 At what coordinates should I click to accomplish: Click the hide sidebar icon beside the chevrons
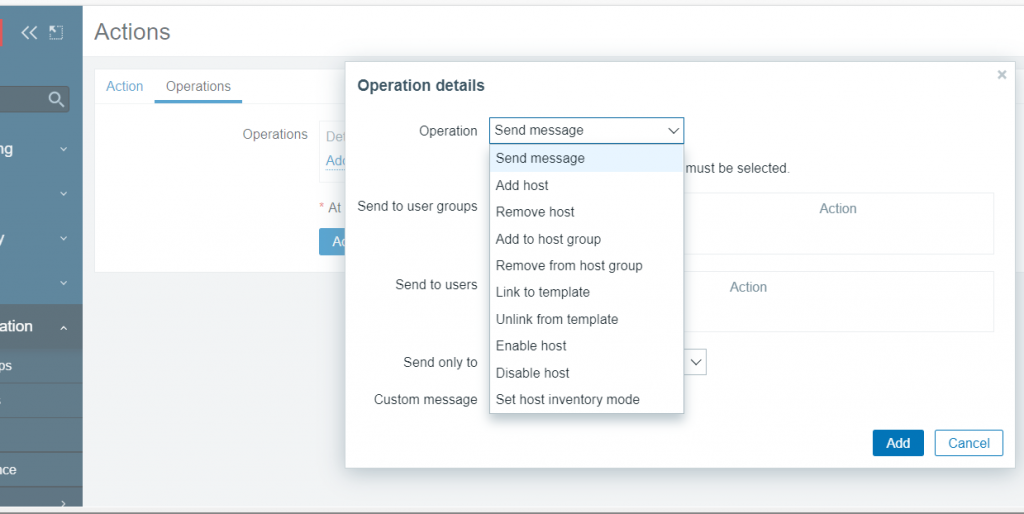pos(56,32)
